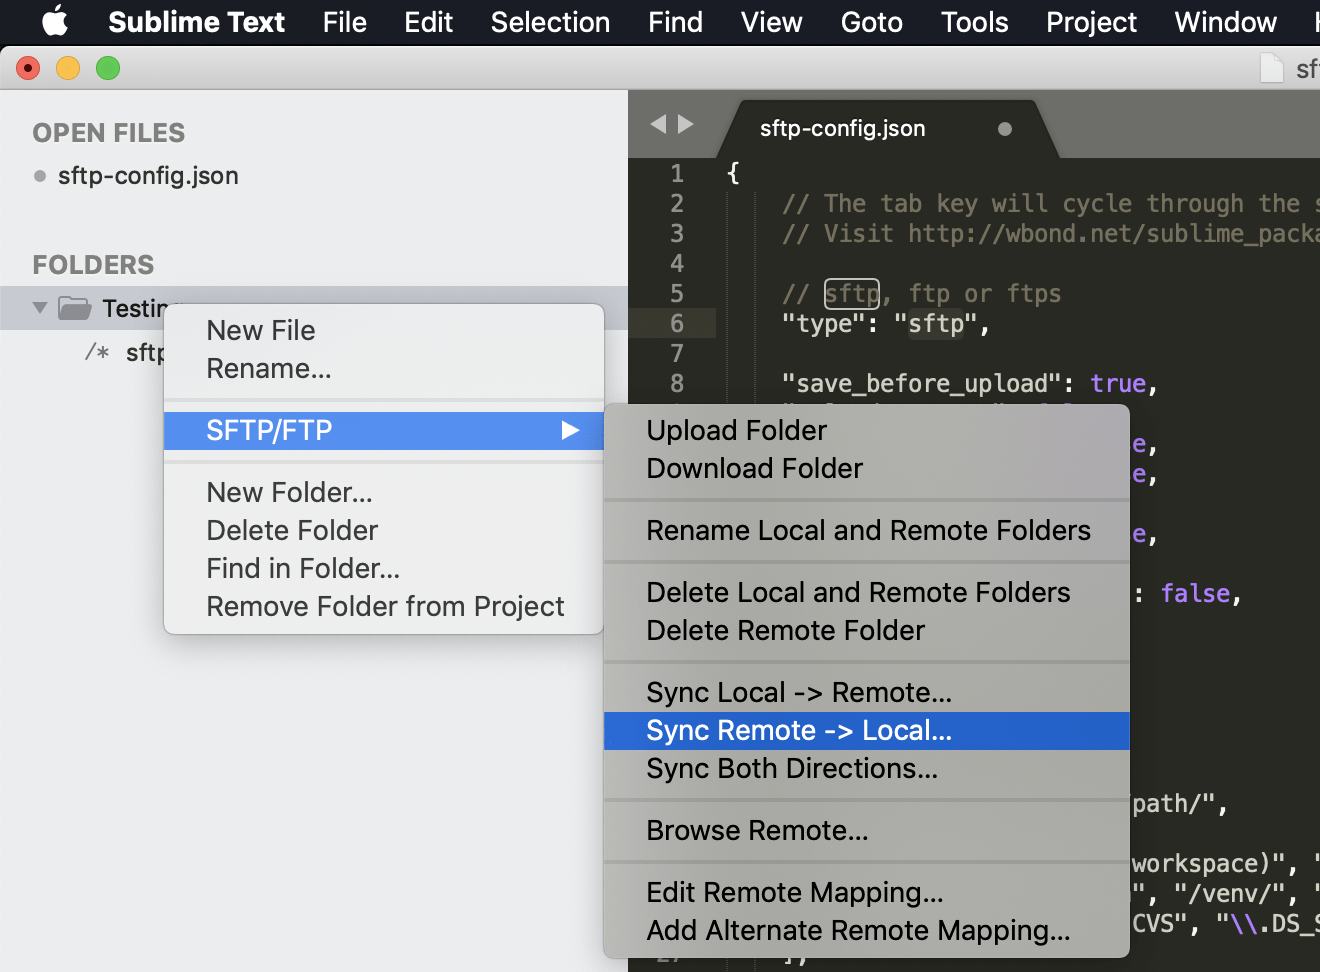Click the right tab navigation arrow

coord(686,124)
